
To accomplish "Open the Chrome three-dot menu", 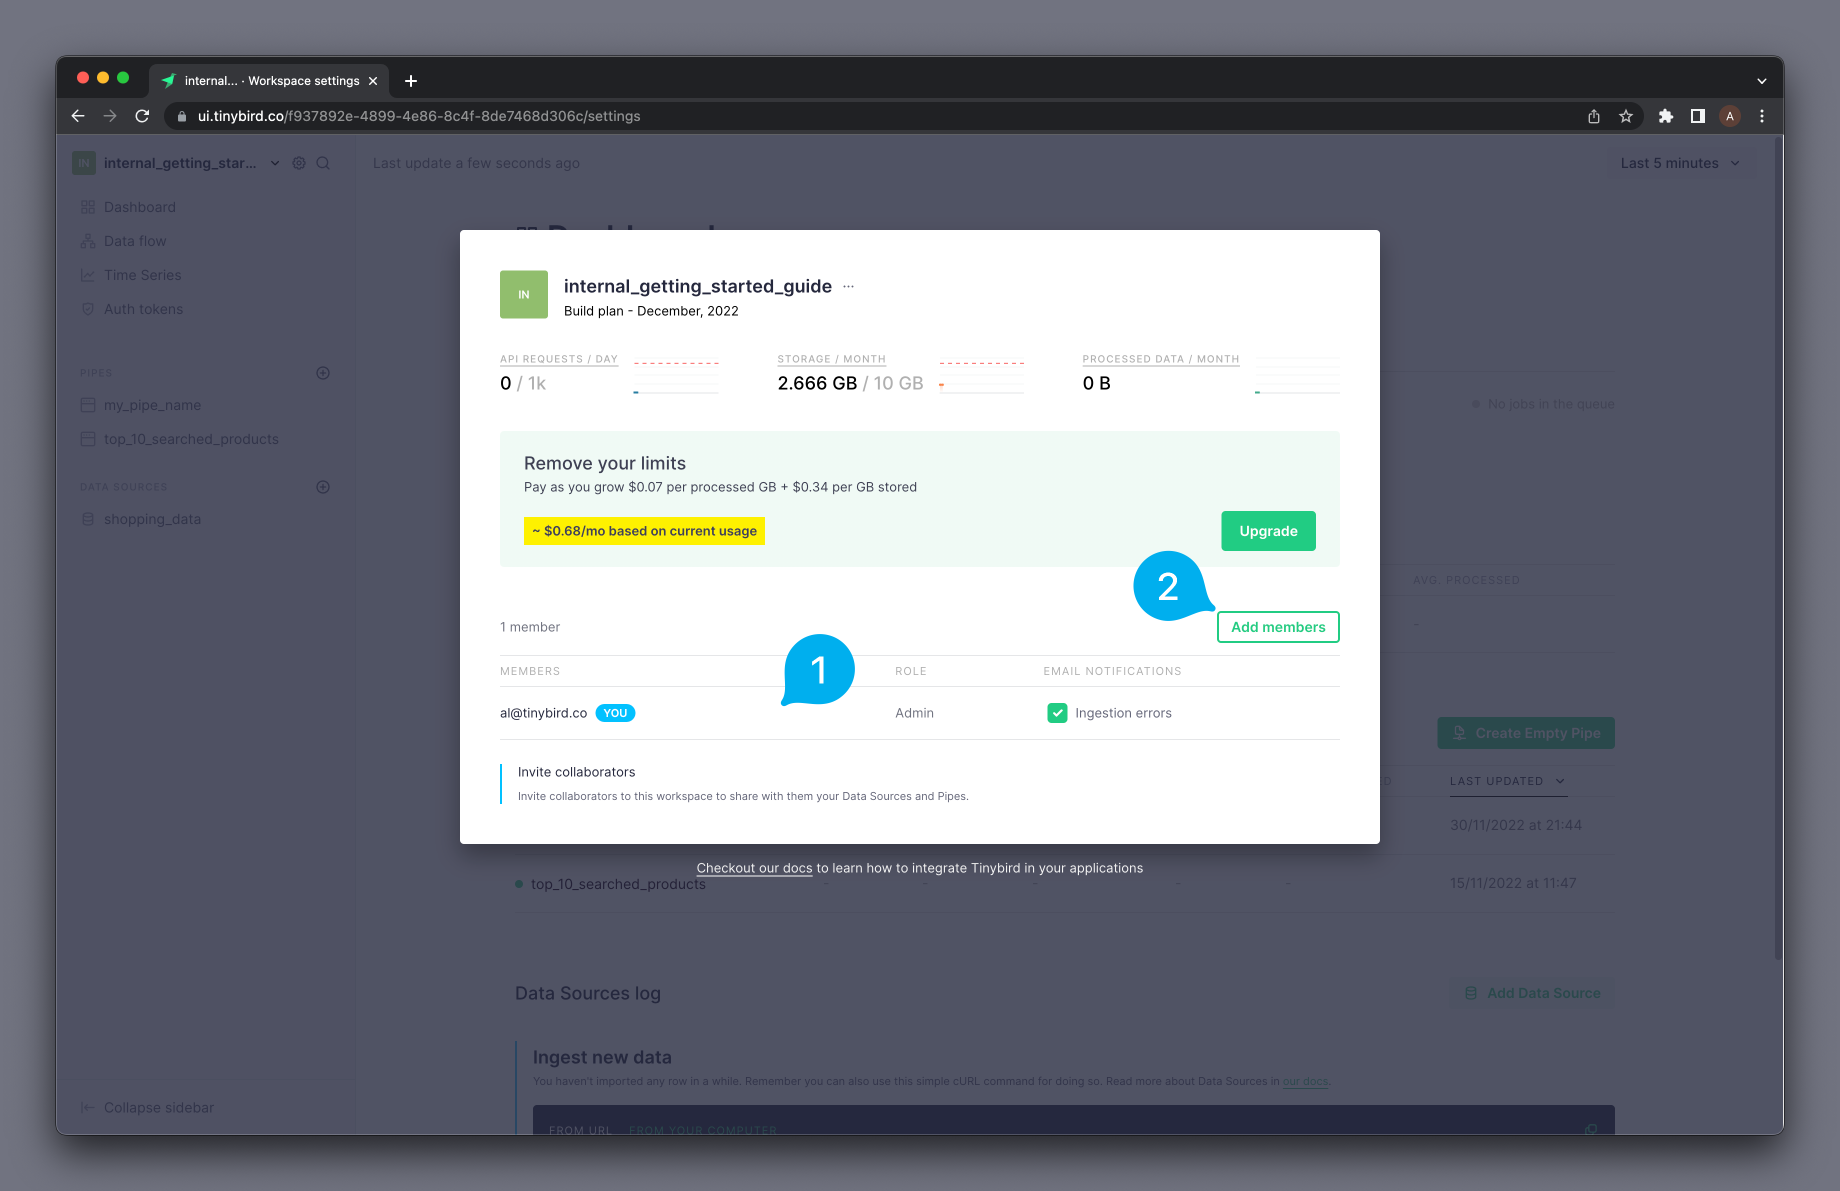I will 1762,116.
